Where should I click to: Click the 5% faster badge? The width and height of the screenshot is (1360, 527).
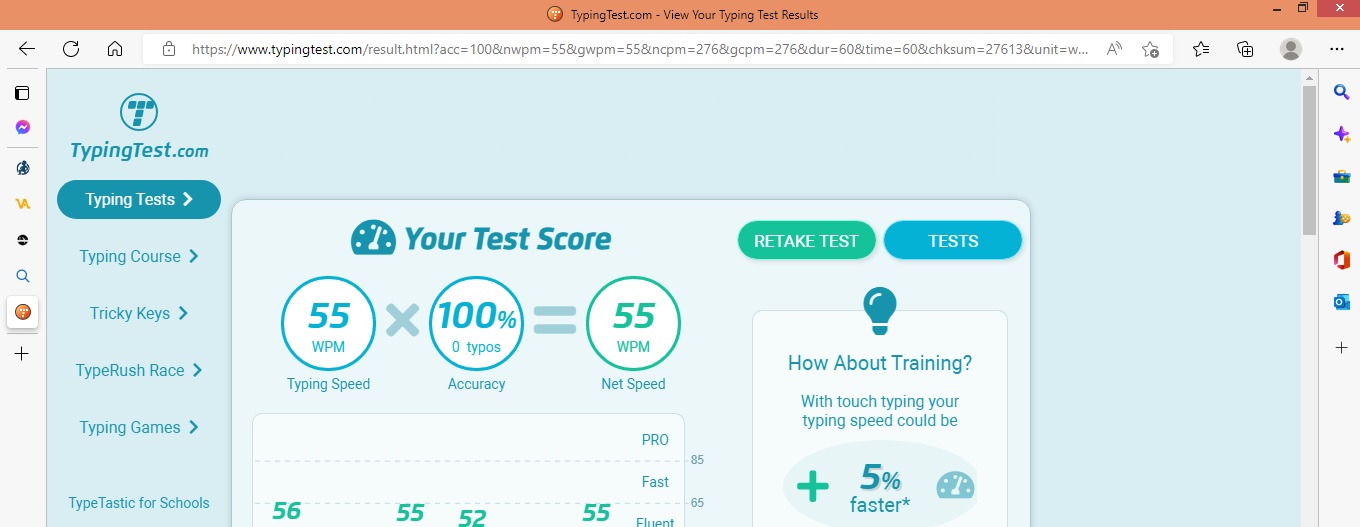pos(880,485)
